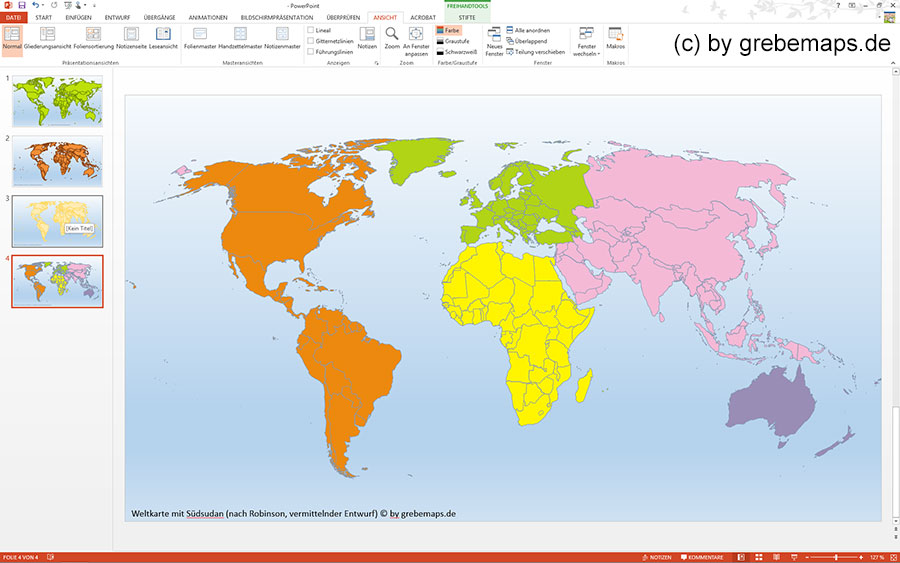
Task: Open the Folienmaster view
Action: [x=200, y=39]
